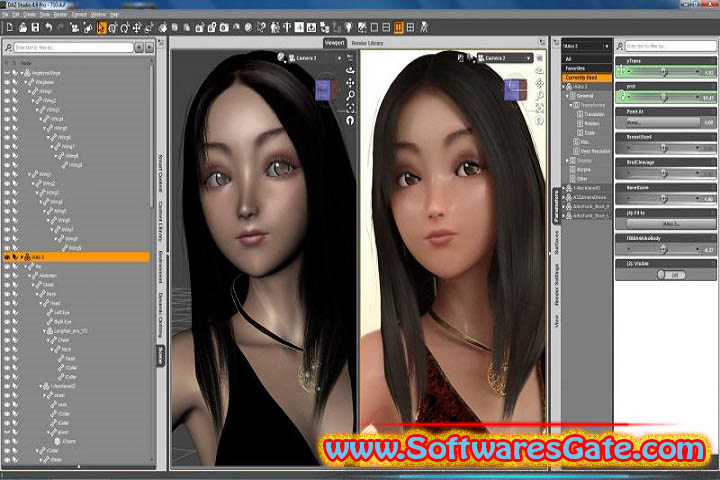Click the zoom magnifier in right viewport
720x480 pixels.
(540, 95)
